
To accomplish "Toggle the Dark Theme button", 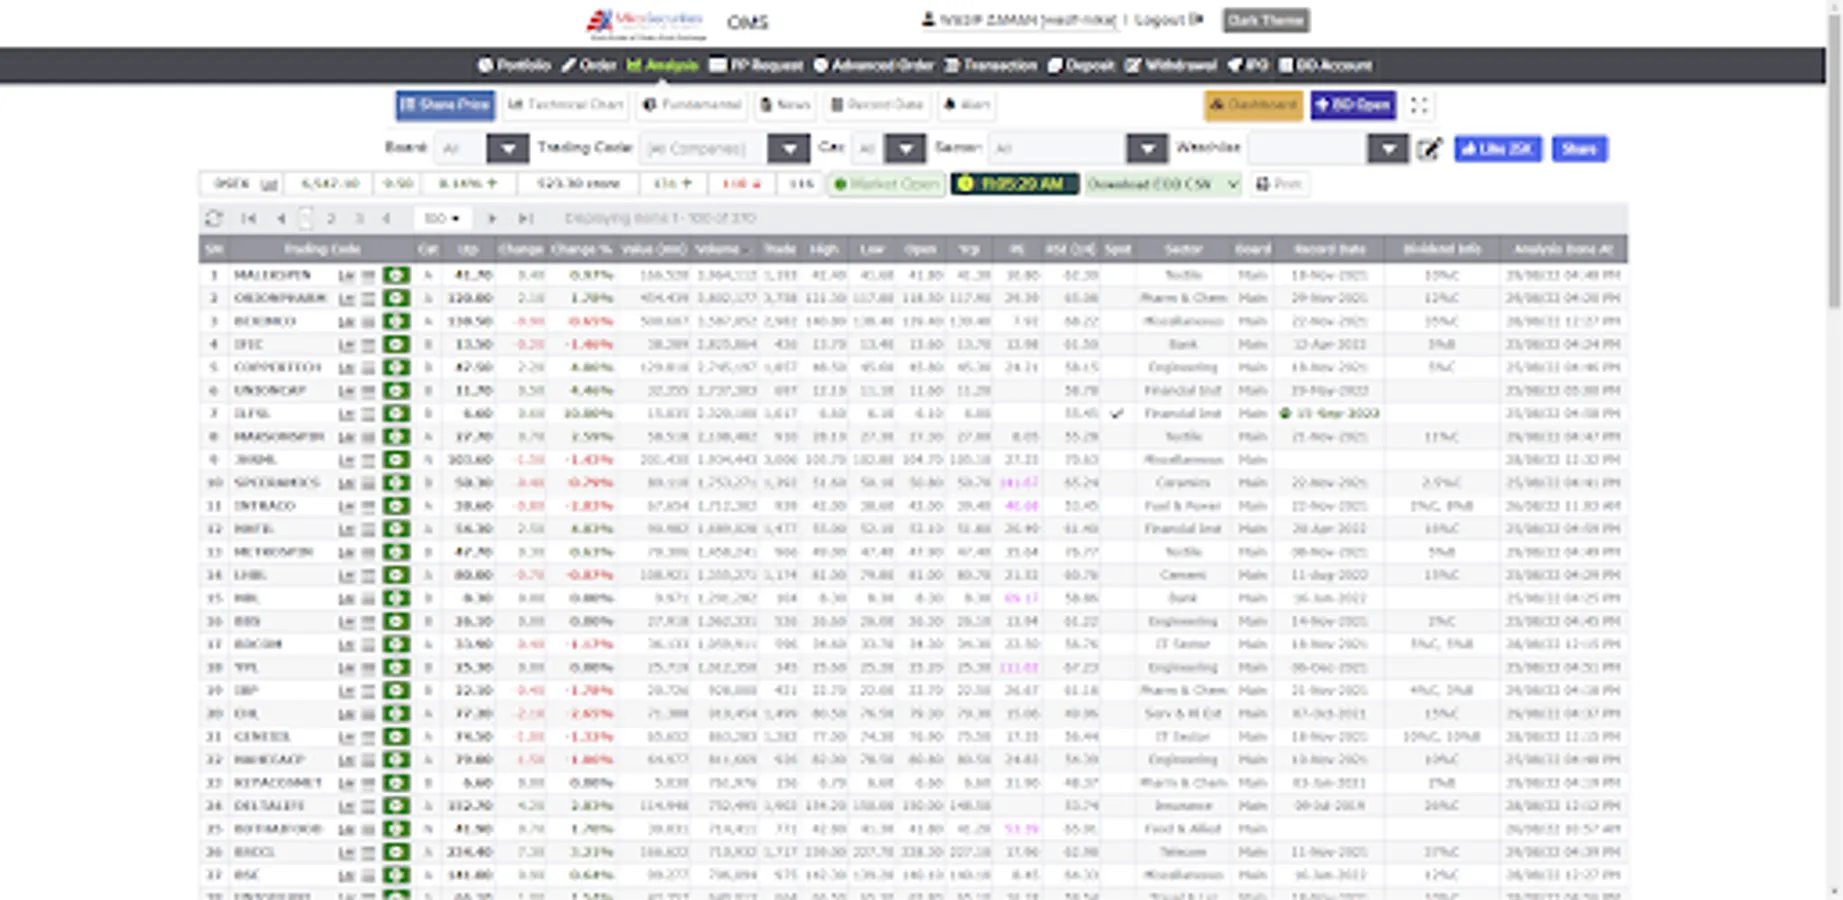I will tap(1266, 20).
